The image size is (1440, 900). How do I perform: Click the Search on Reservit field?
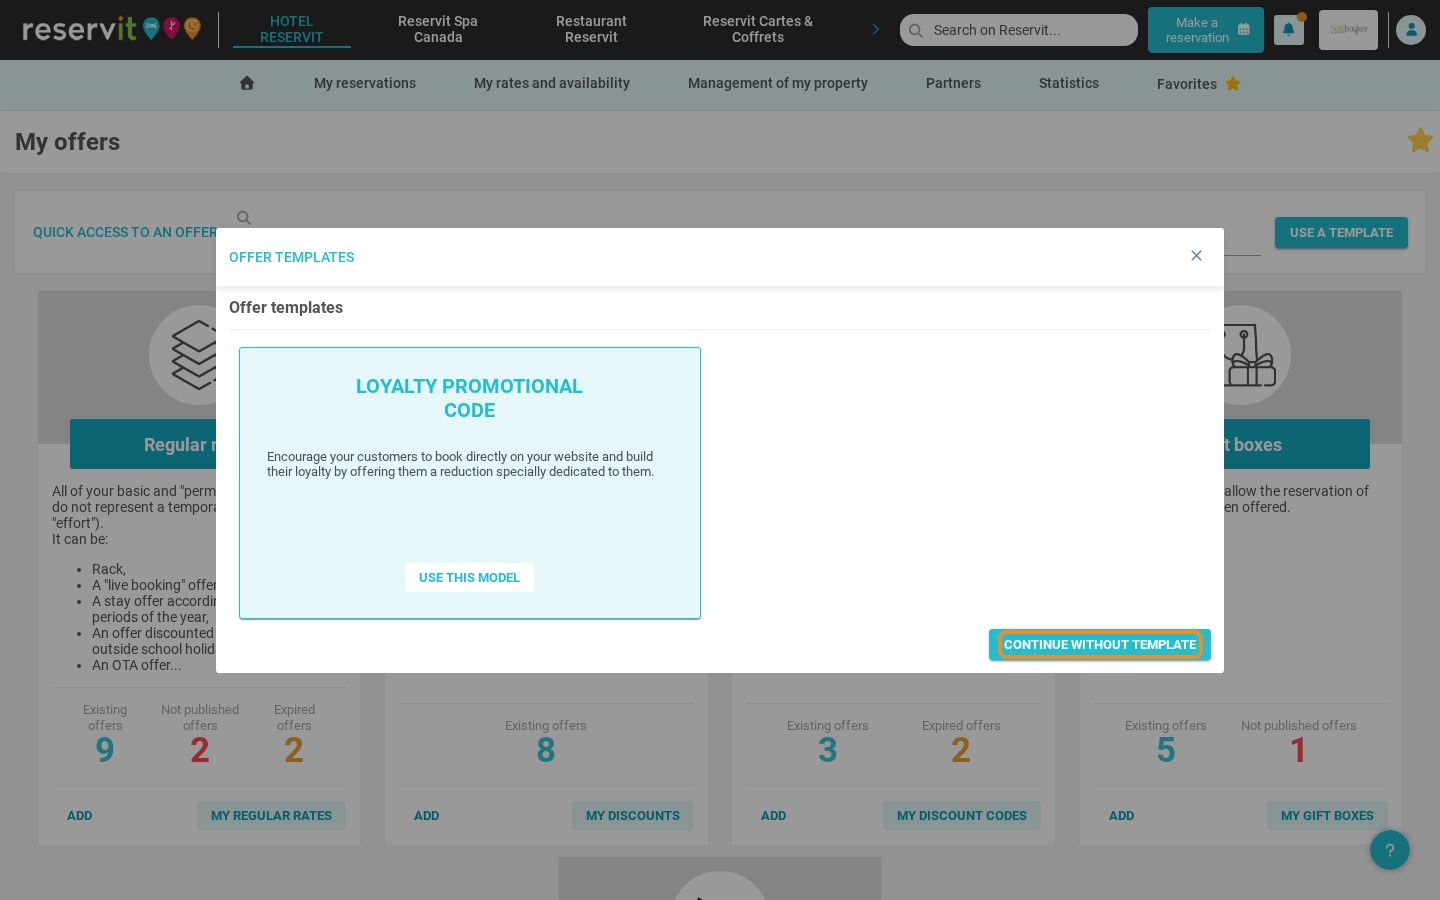[x=1019, y=30]
